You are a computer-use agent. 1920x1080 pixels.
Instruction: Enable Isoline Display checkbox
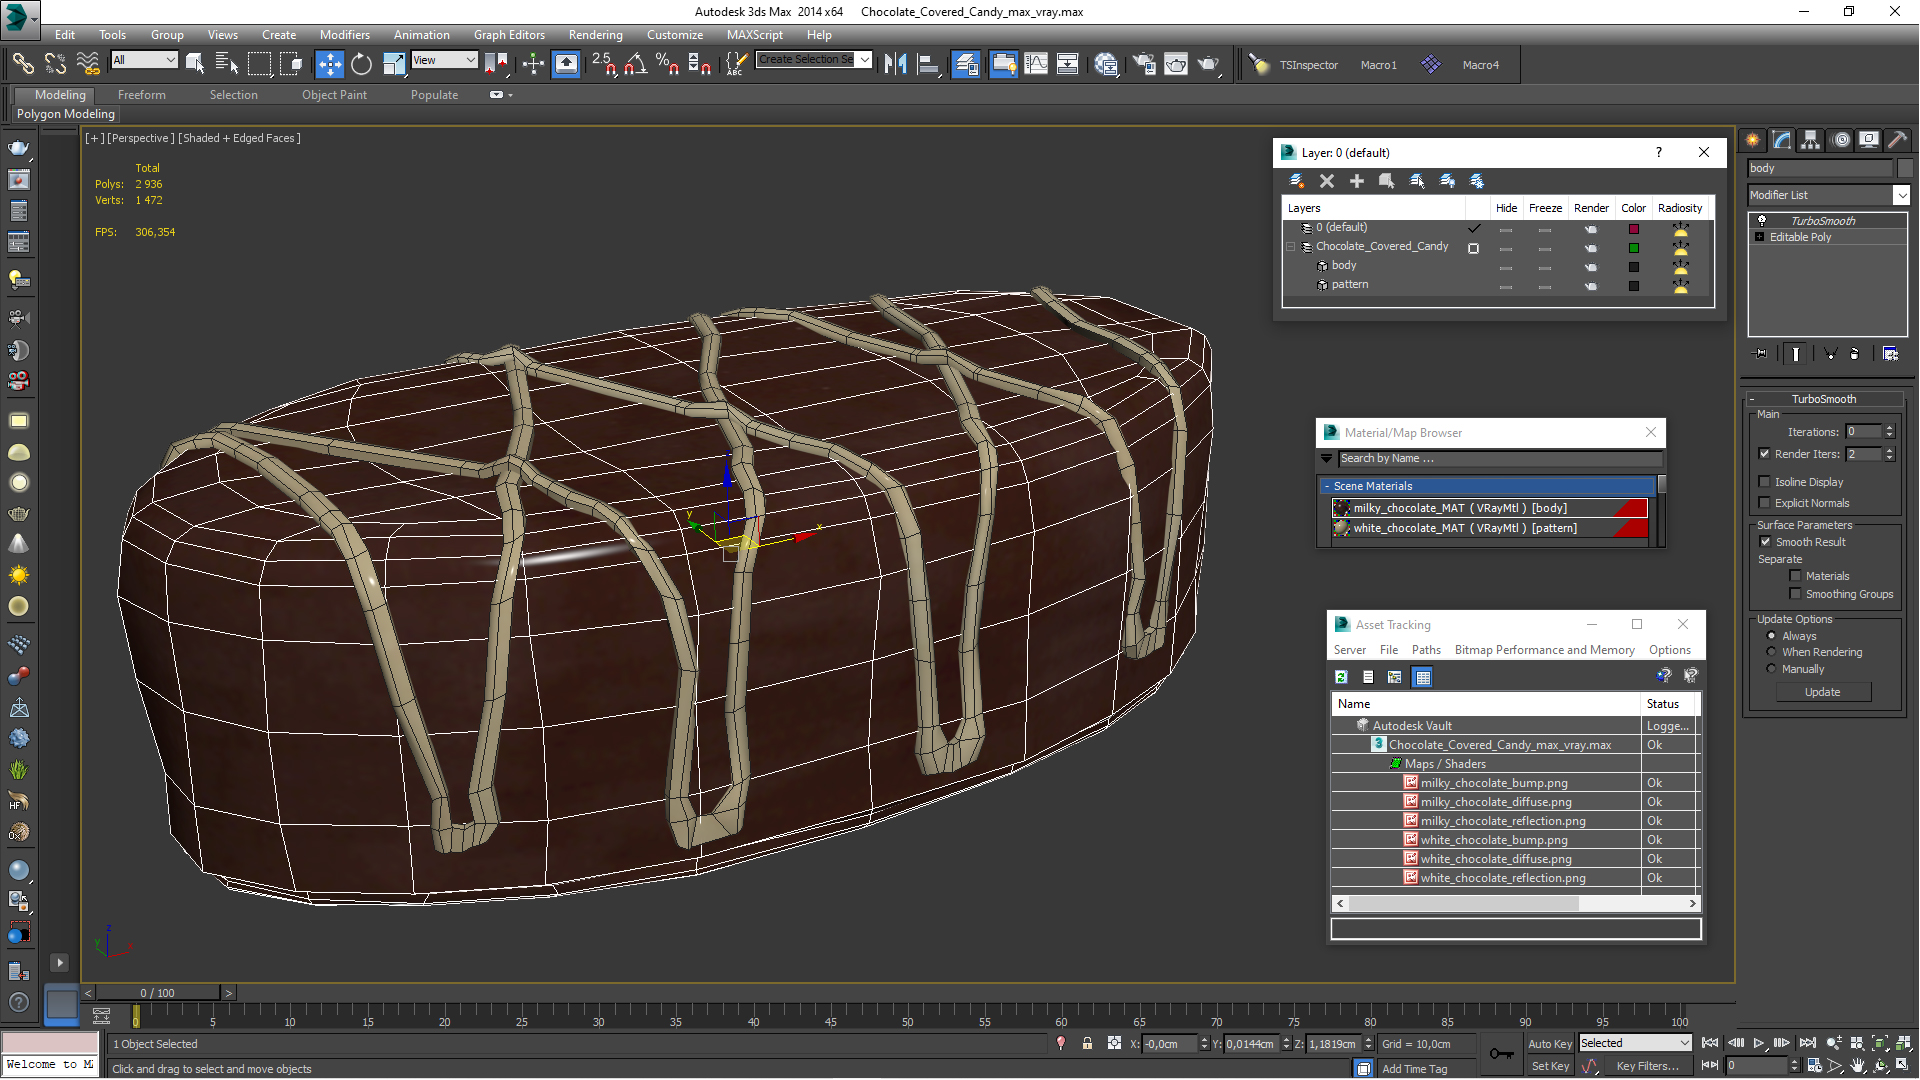pos(1764,482)
